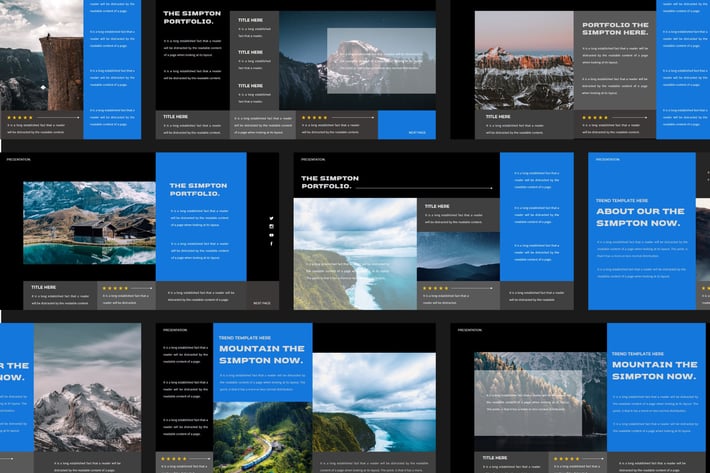Click the Flickr two-dot icon below Instagram
The width and height of the screenshot is (710, 473).
(x=271, y=235)
